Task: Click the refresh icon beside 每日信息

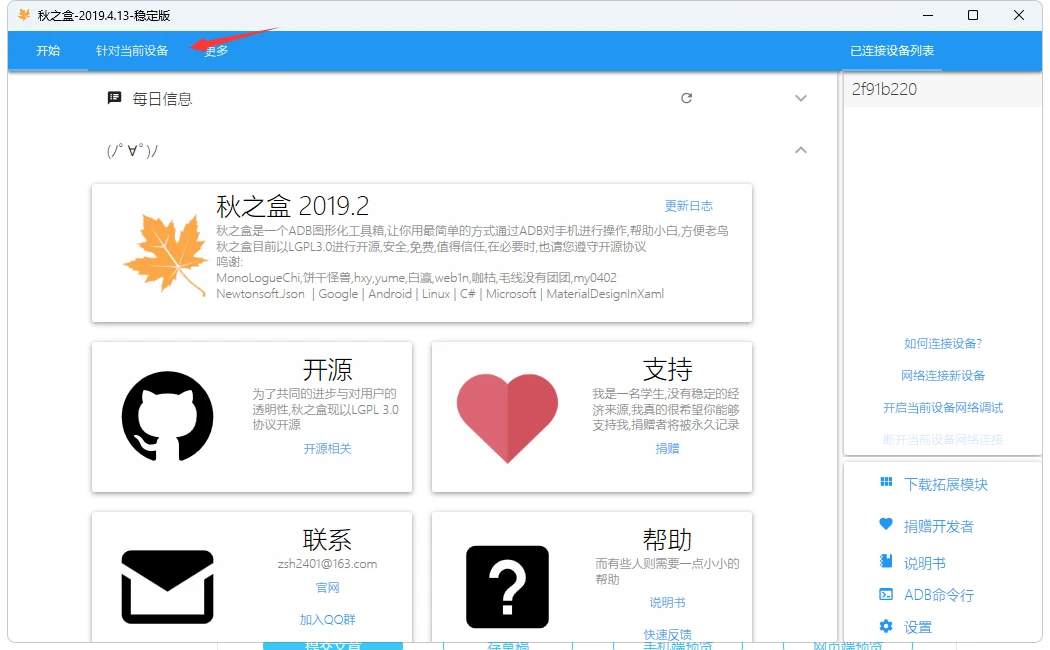Action: click(x=686, y=98)
